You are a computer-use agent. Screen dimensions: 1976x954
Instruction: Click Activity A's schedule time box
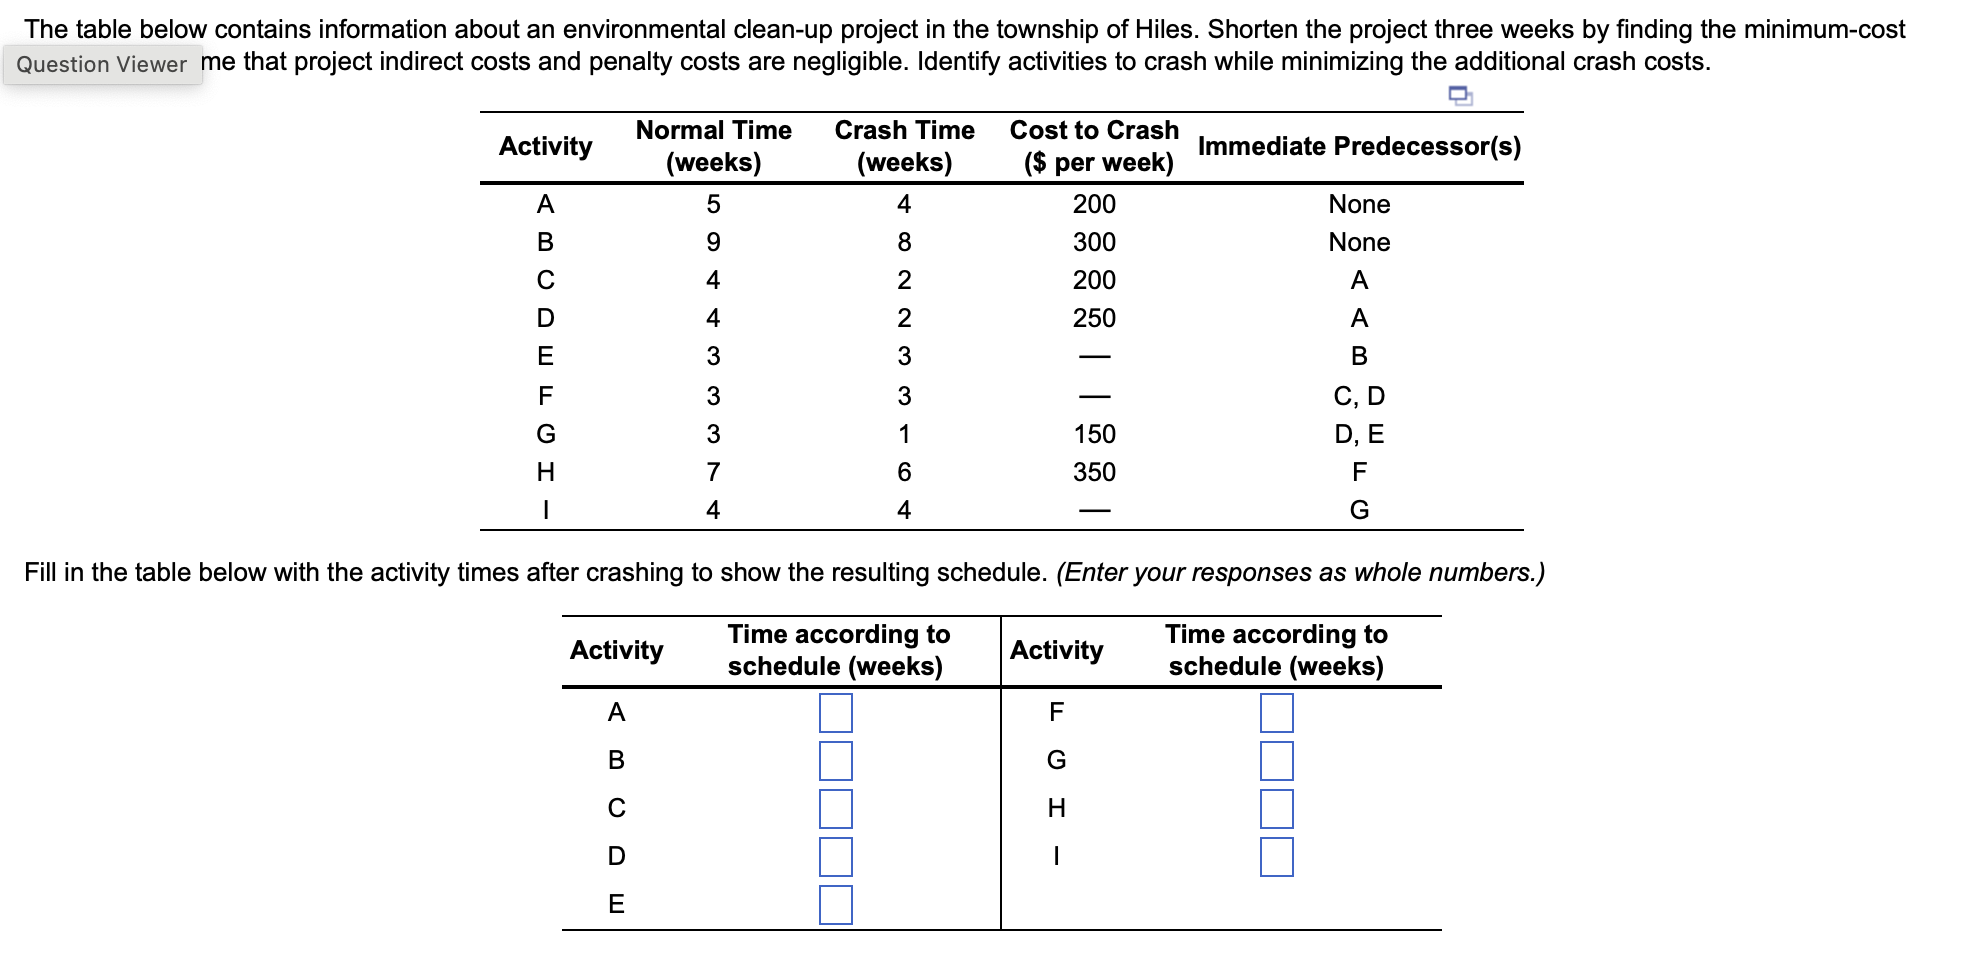(x=834, y=713)
